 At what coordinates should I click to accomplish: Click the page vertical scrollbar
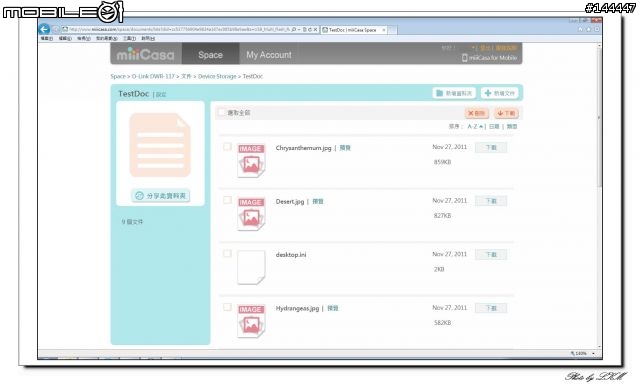(x=599, y=196)
